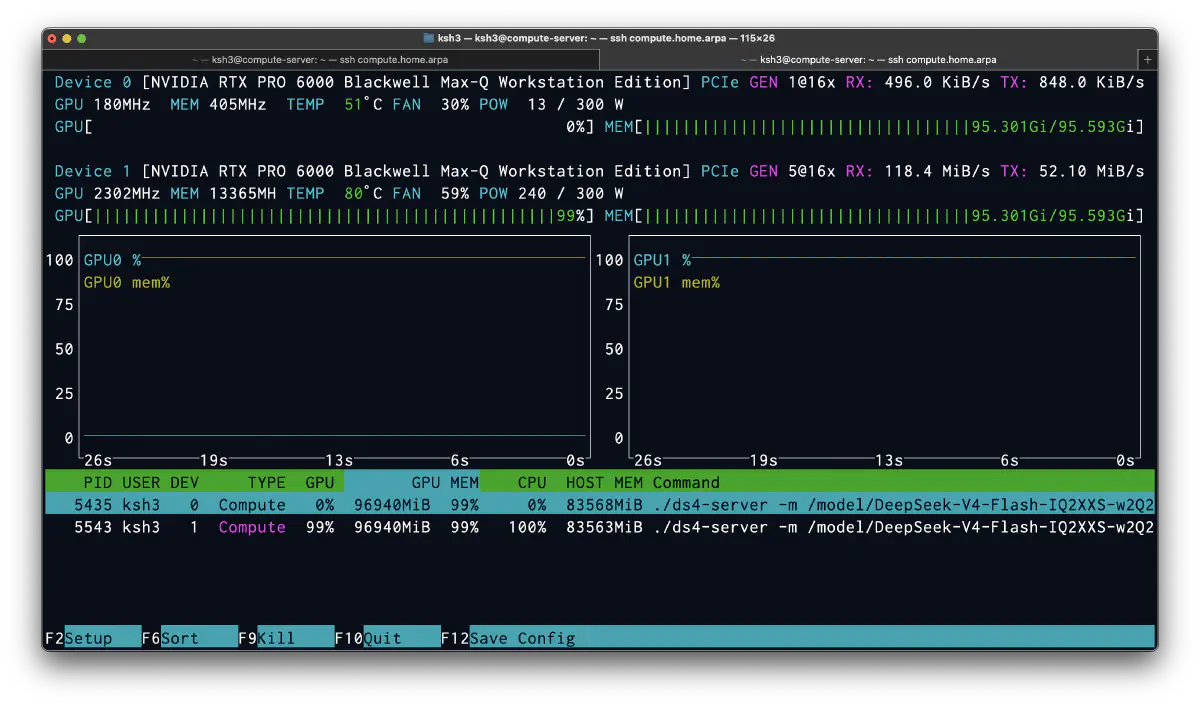
Task: Click Device 1 clock value 2302MHz
Action: pyautogui.click(x=127, y=193)
